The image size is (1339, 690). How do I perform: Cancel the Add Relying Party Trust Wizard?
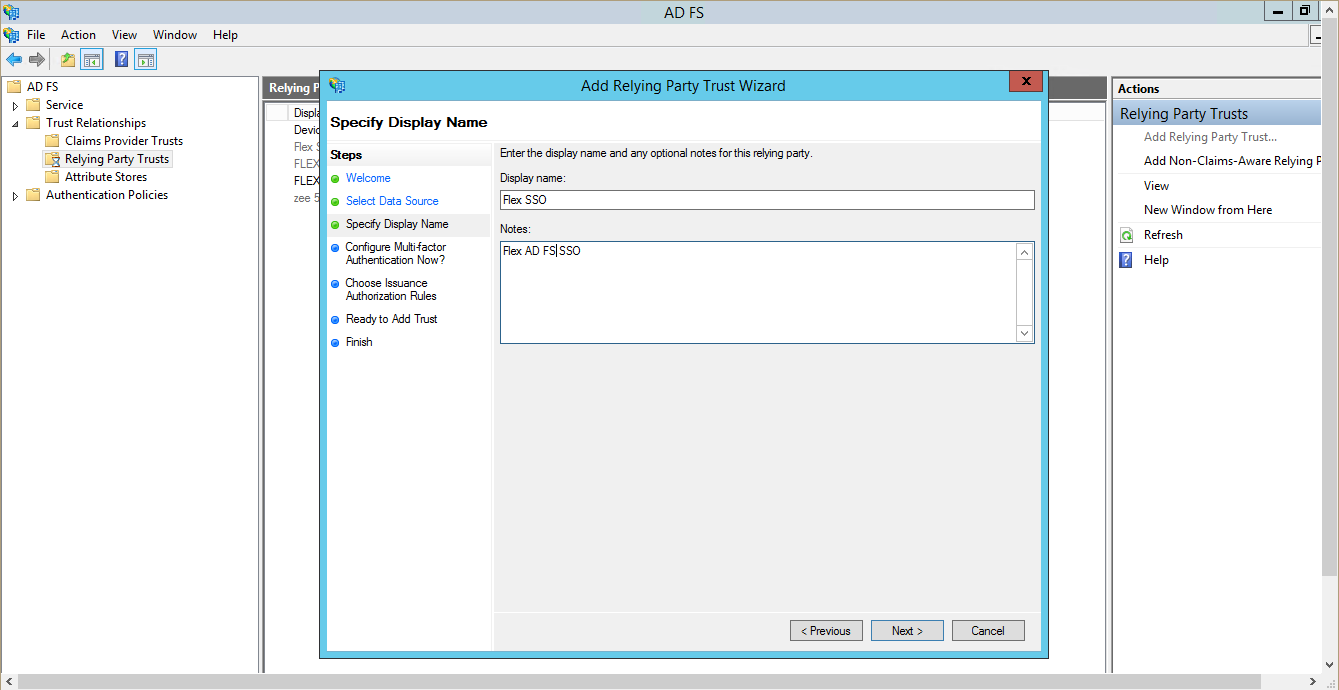pyautogui.click(x=987, y=630)
